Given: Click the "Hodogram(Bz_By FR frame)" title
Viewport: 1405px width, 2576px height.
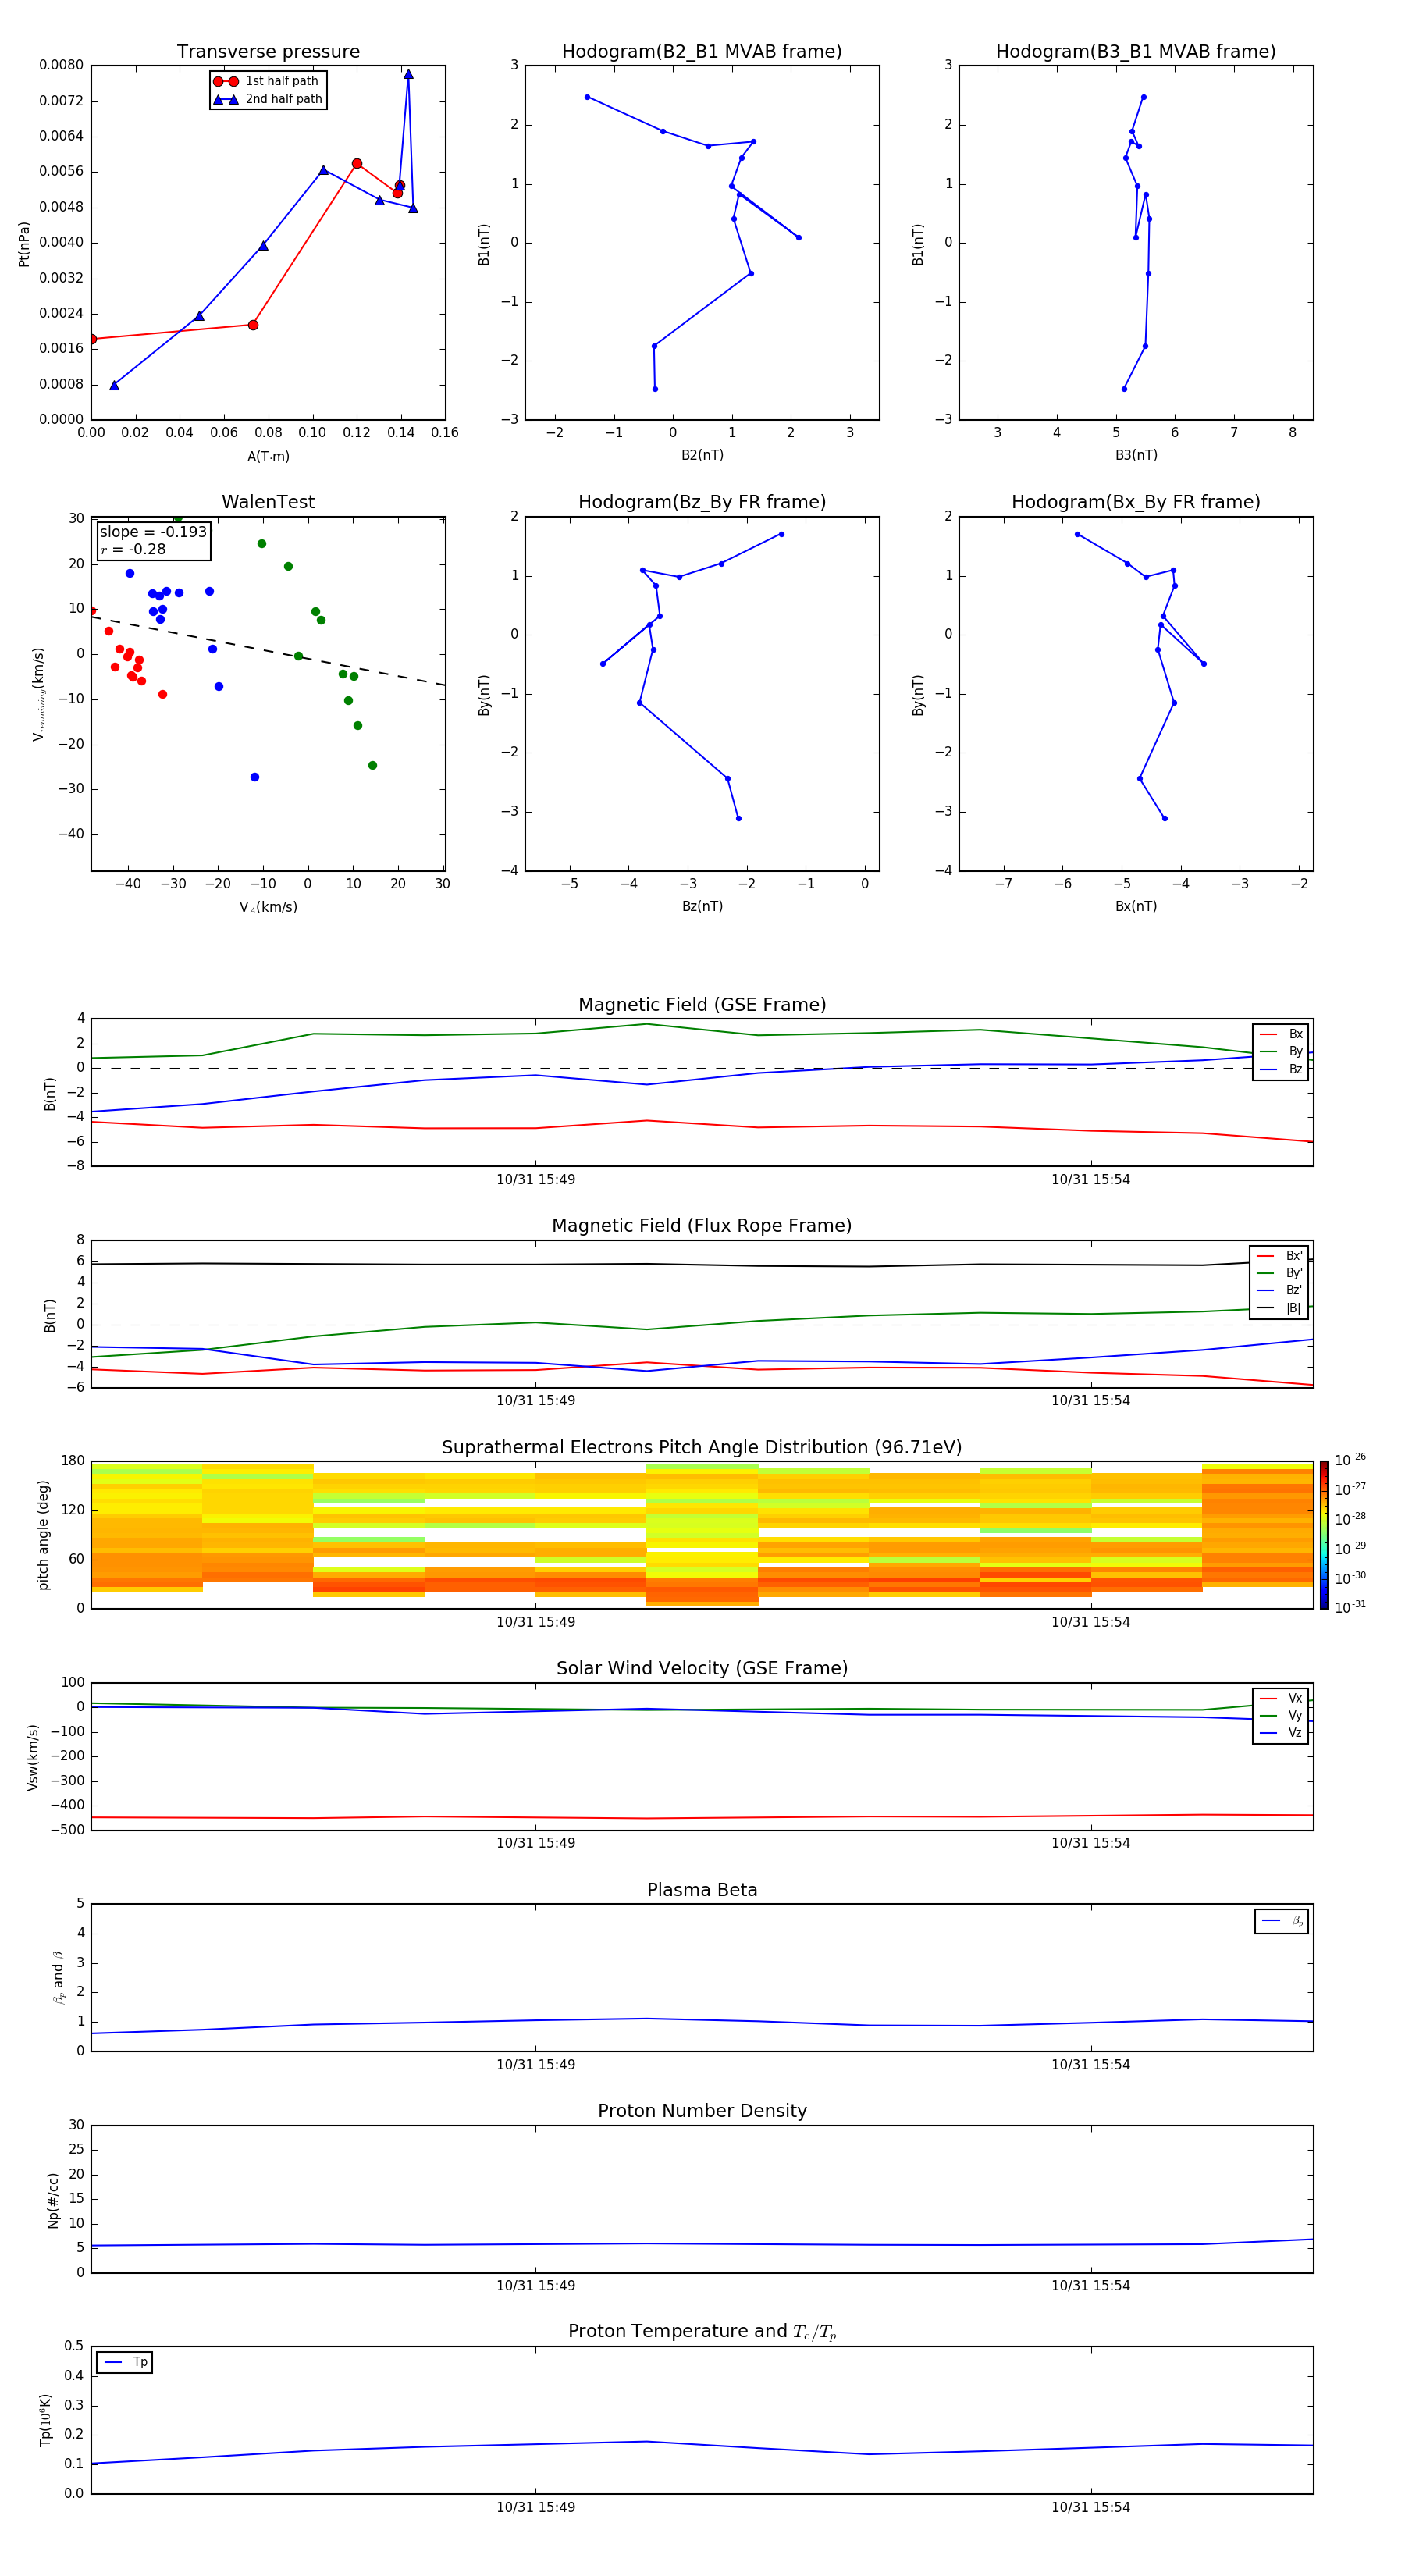Looking at the screenshot, I should point(702,502).
